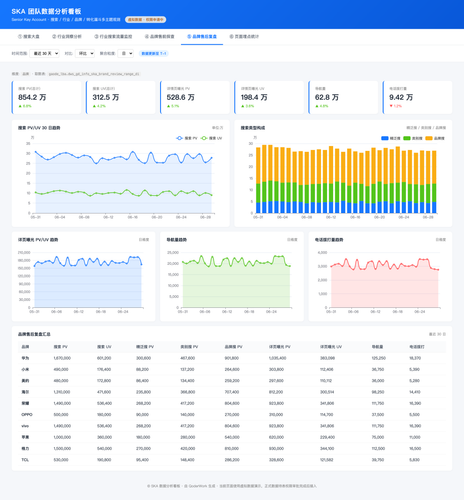The width and height of the screenshot is (464, 500).
Task: Open tab ① 搜索大盘
Action: click(29, 36)
